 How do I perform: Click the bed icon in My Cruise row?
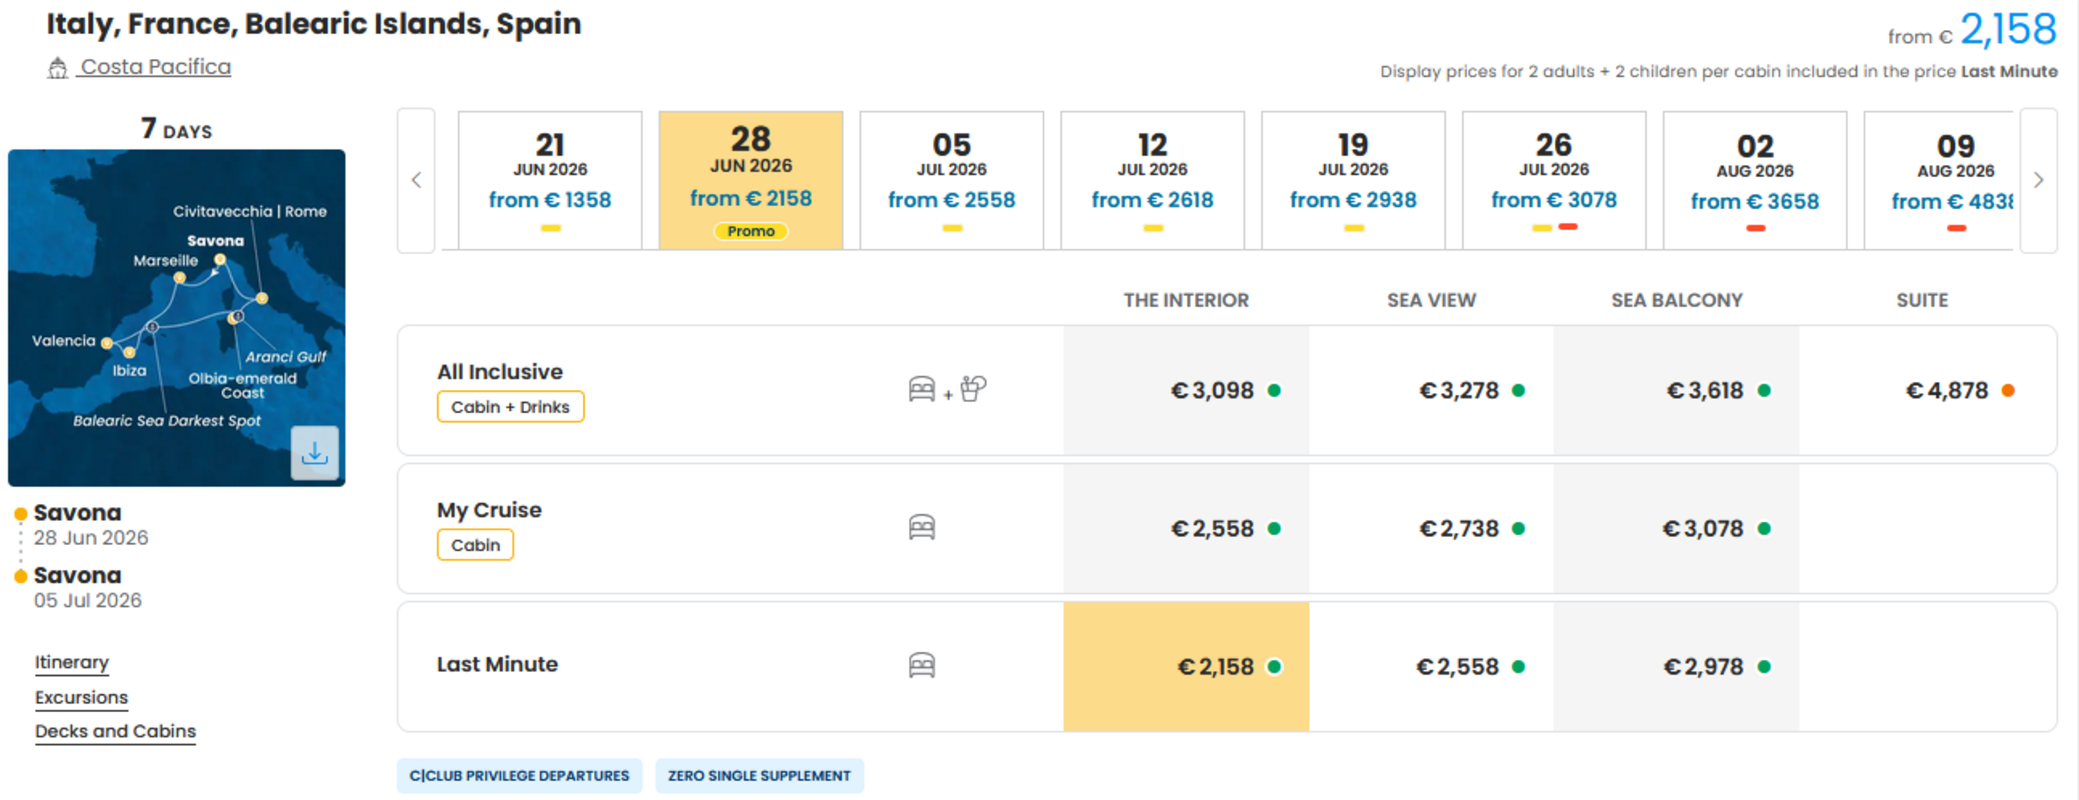pyautogui.click(x=922, y=527)
